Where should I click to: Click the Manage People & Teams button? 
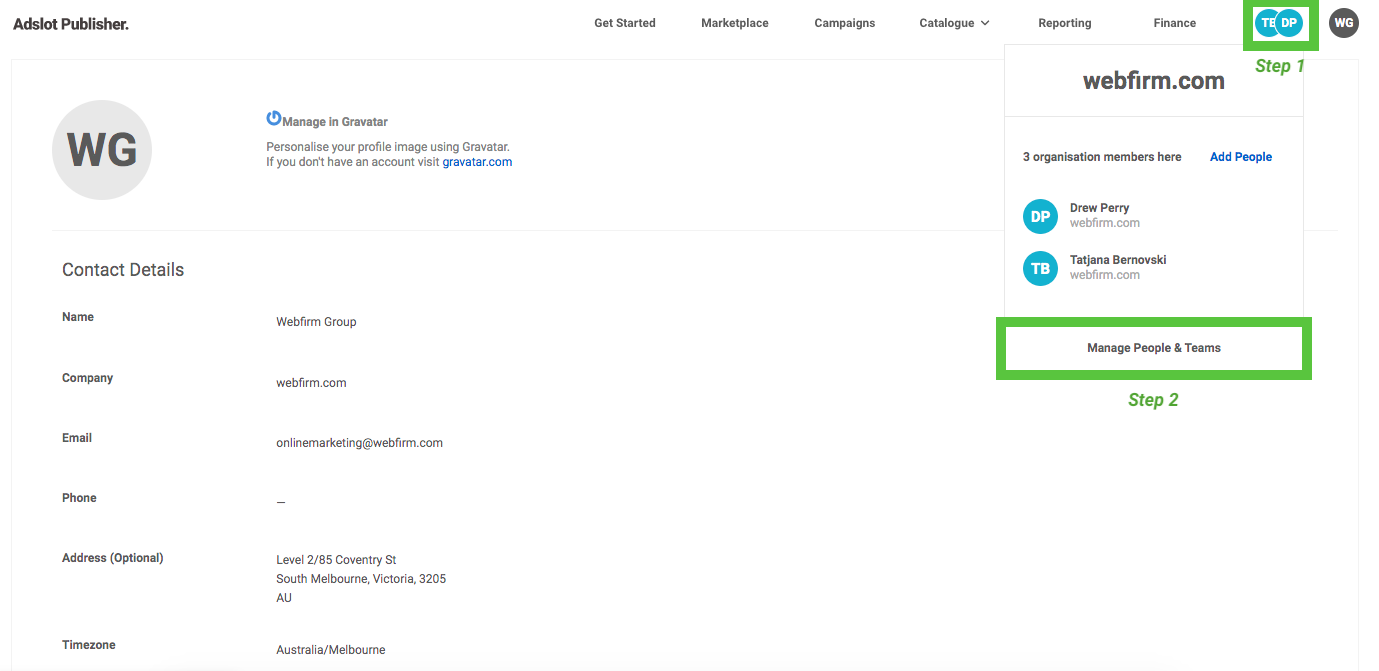tap(1154, 348)
